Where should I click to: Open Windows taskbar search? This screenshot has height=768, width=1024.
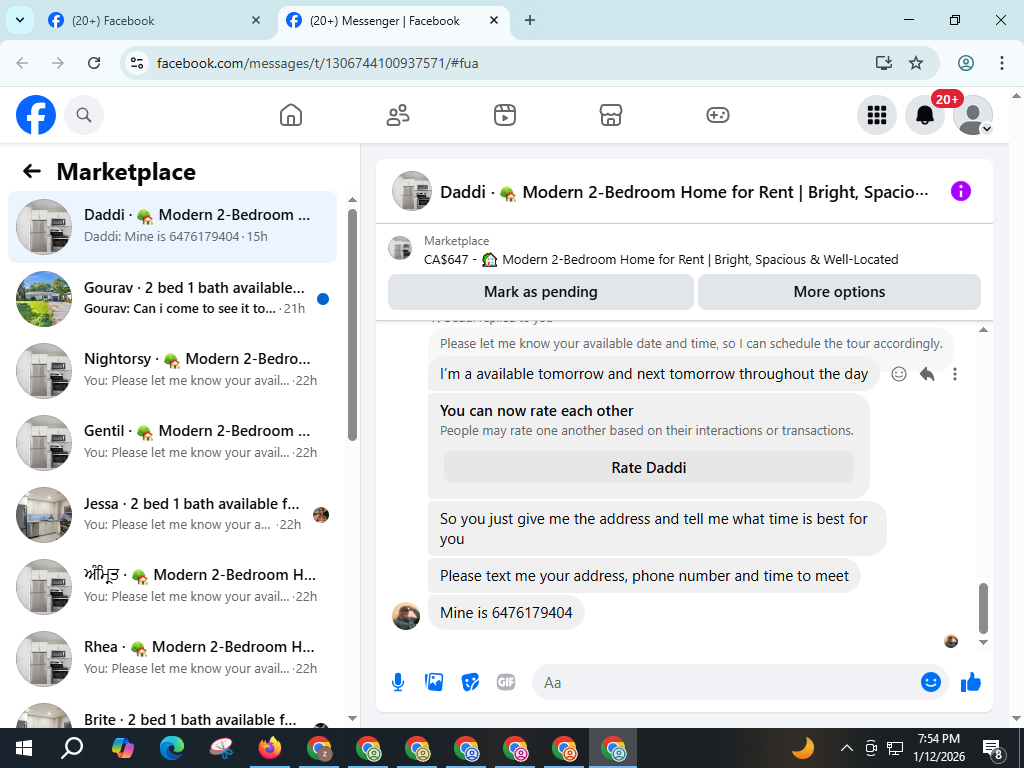(72, 748)
